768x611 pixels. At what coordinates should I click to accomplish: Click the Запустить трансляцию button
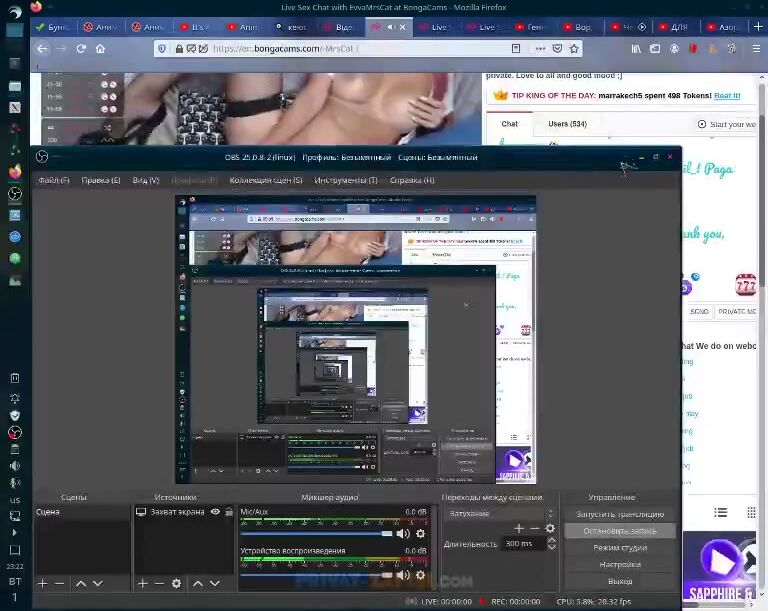(x=620, y=514)
